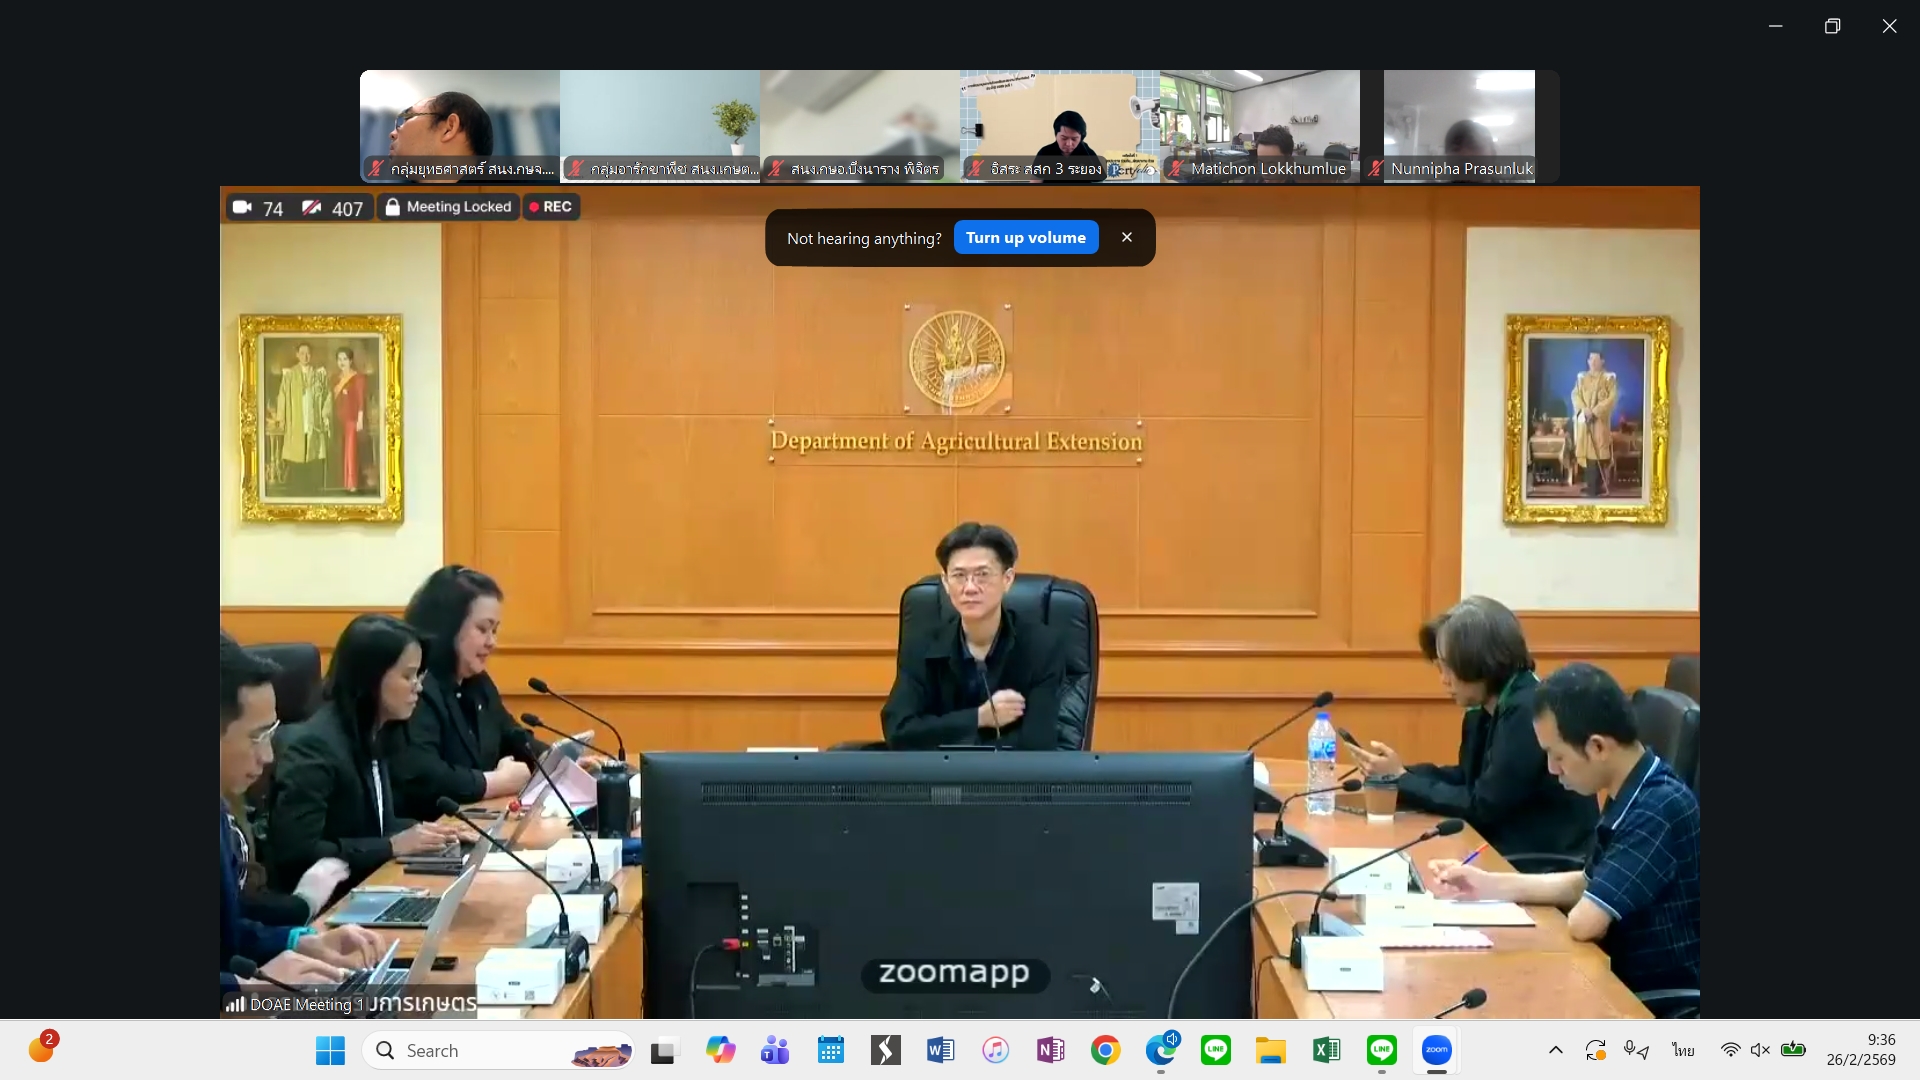Dismiss the 'Not hearing anything?' notification
This screenshot has width=1920, height=1080.
pyautogui.click(x=1127, y=238)
